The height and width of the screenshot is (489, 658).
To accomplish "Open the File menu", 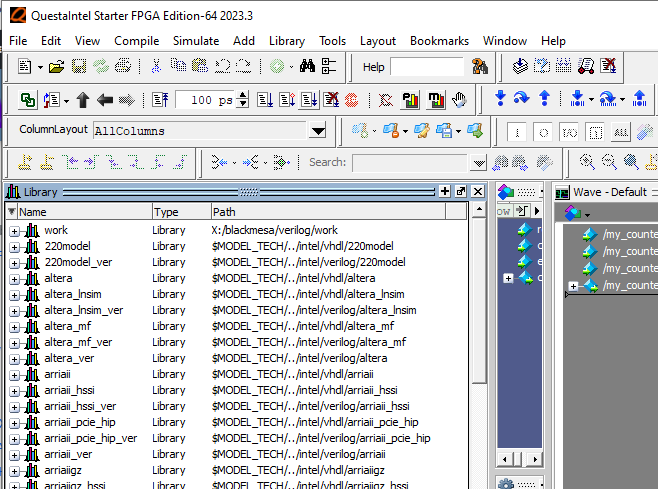I will (x=18, y=41).
